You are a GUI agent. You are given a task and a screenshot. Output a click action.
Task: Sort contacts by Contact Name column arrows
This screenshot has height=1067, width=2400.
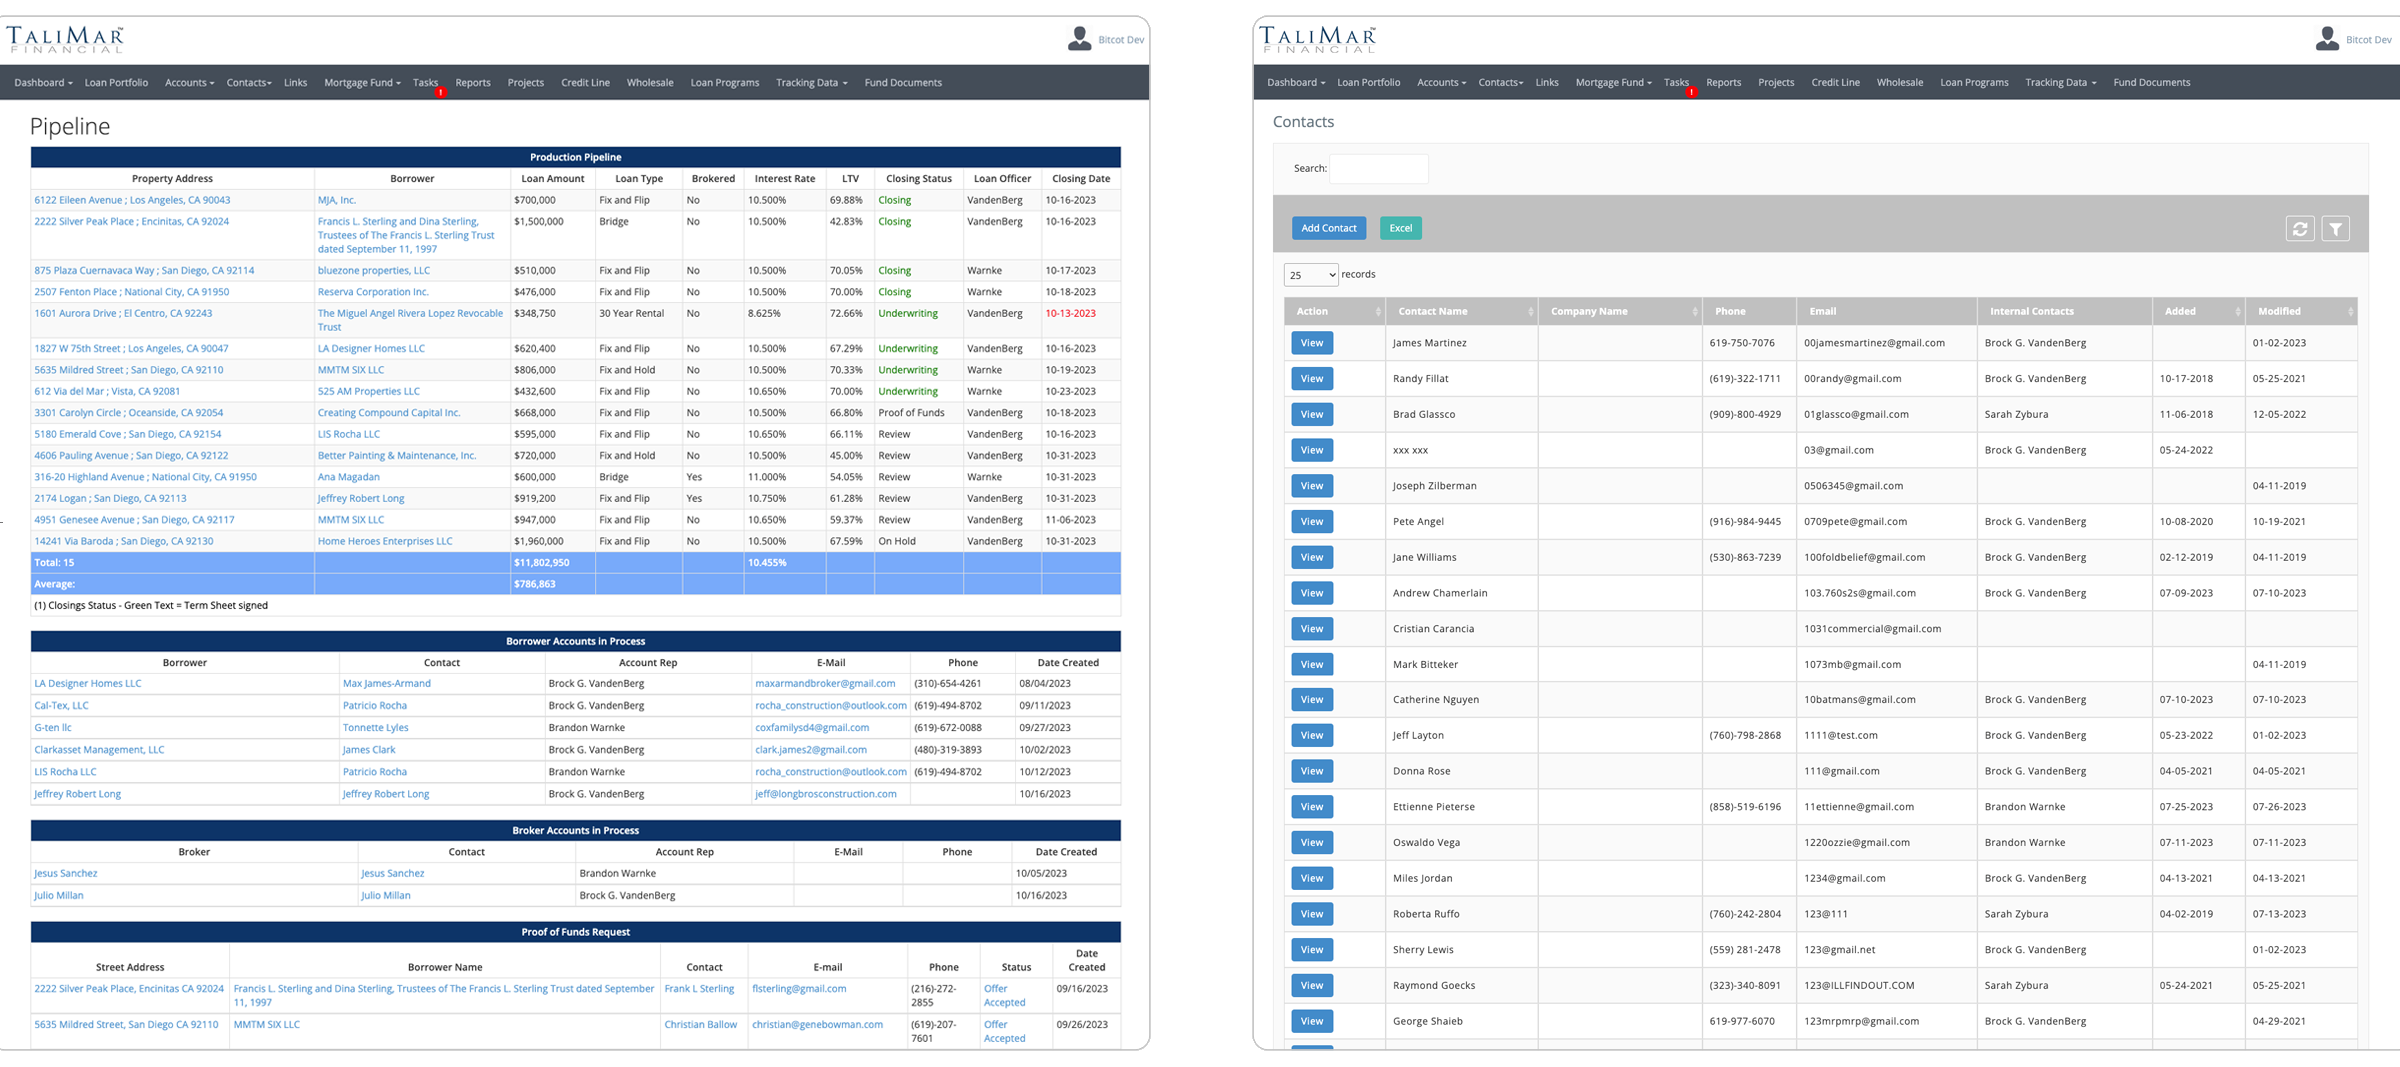tap(1530, 312)
